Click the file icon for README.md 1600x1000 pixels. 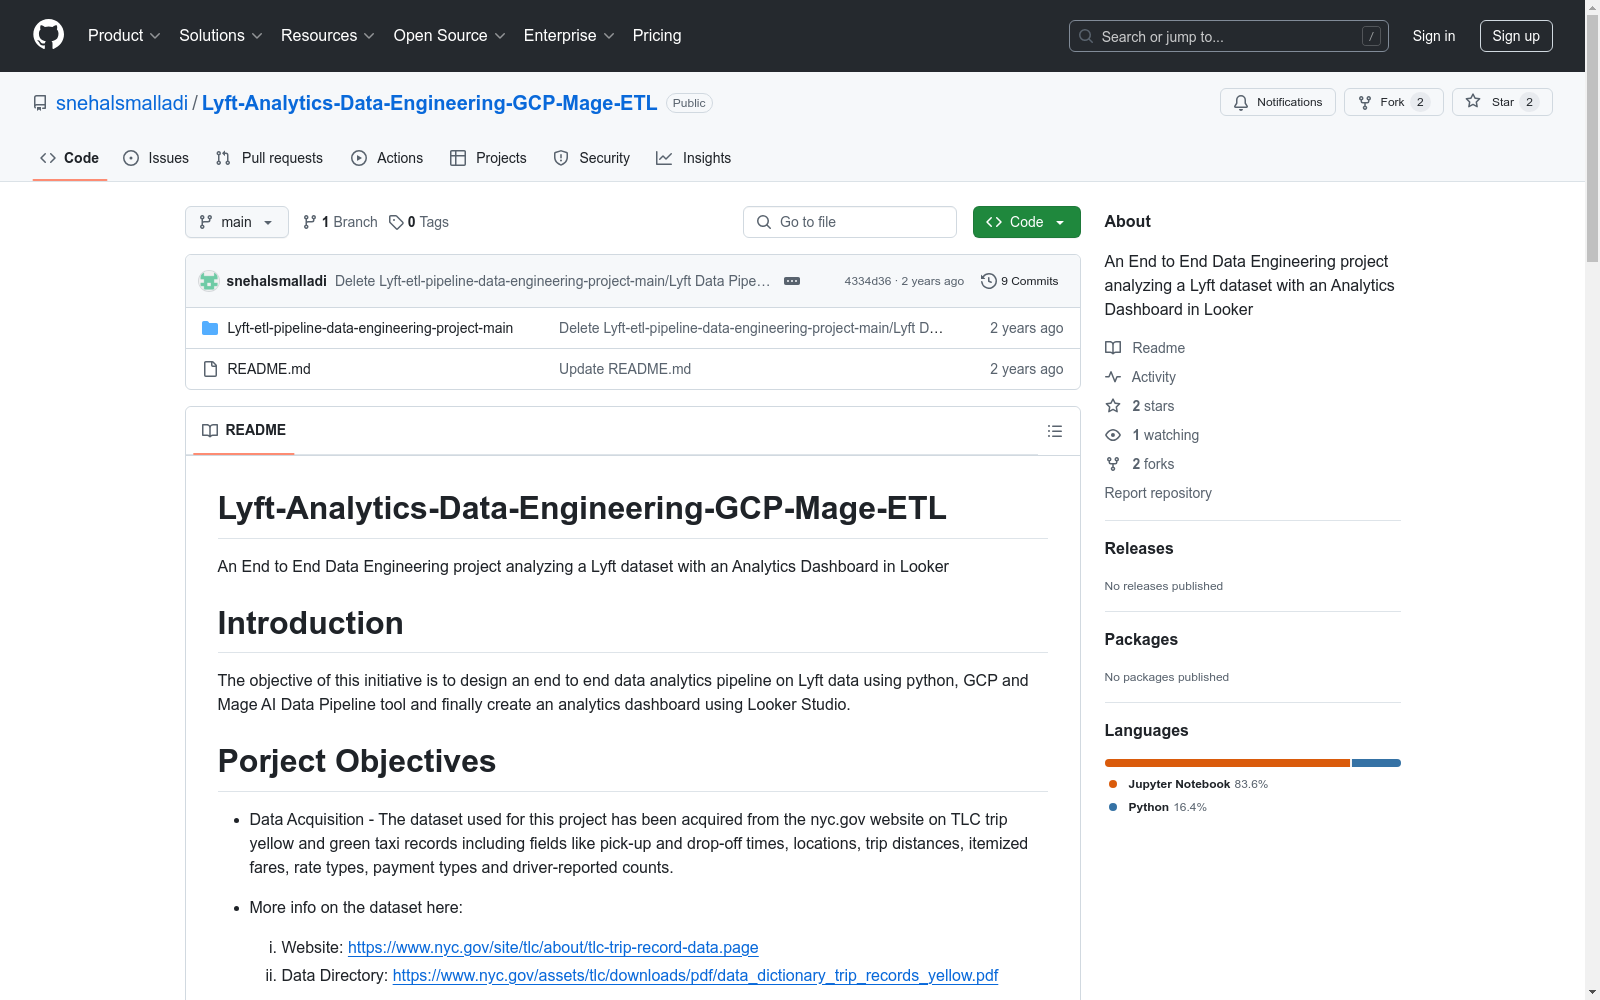coord(210,369)
